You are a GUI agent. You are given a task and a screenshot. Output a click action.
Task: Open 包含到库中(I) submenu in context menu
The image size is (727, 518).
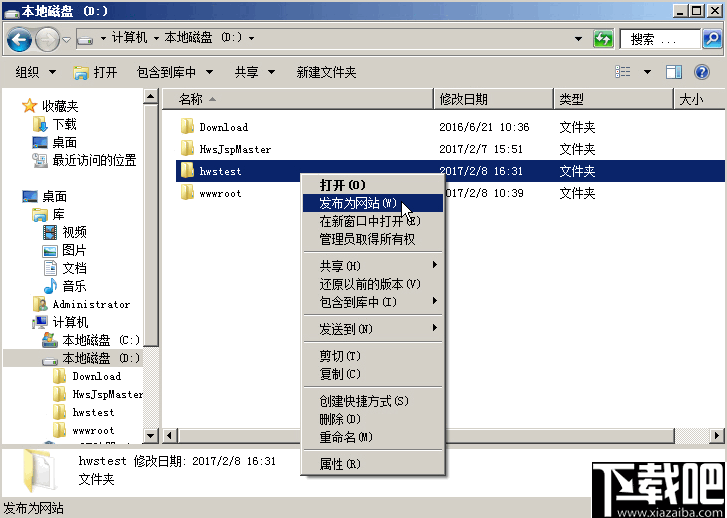click(x=373, y=302)
